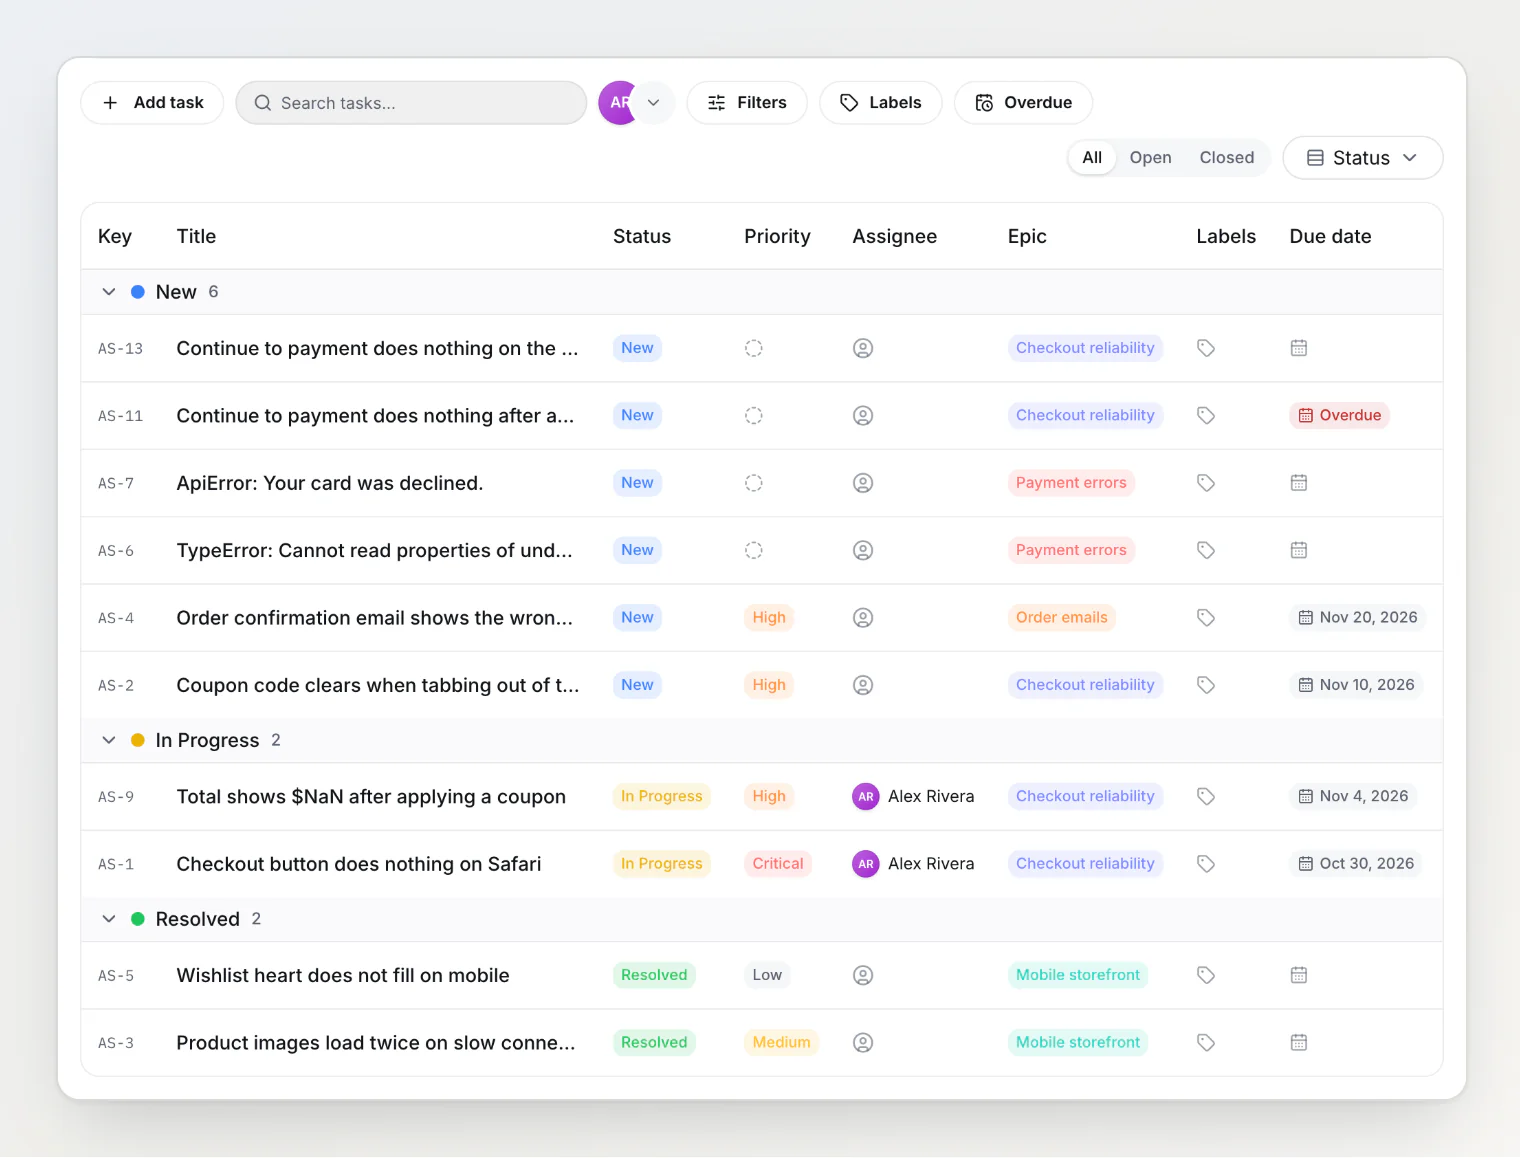
Task: Open the due date calendar icon for AS-5
Action: (x=1299, y=975)
